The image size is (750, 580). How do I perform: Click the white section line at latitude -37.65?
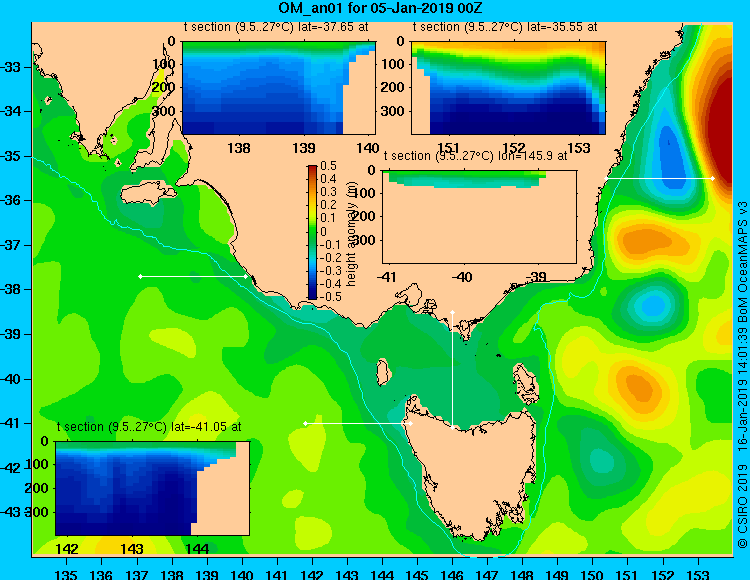click(x=193, y=276)
